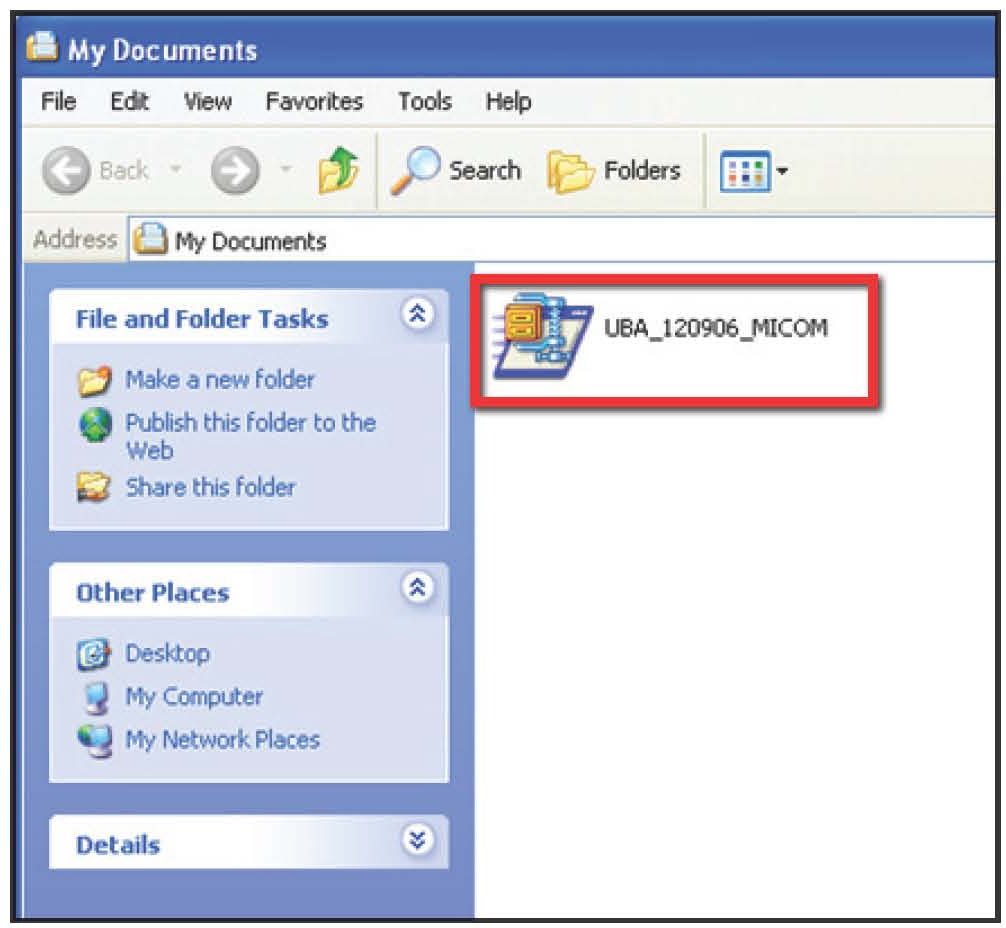Click the Views icon in toolbar
Viewport: 1006px width, 928px height.
(x=744, y=171)
